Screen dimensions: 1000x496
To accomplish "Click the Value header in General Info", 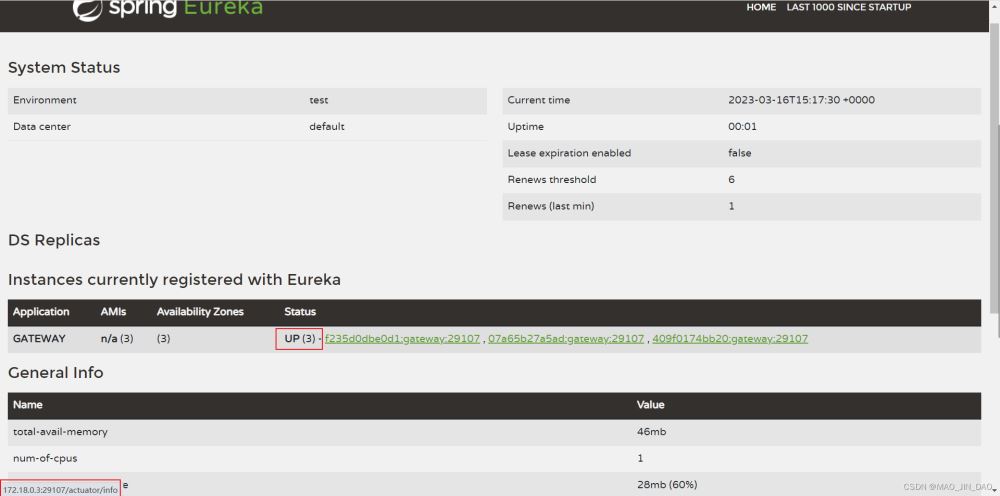I will click(651, 404).
